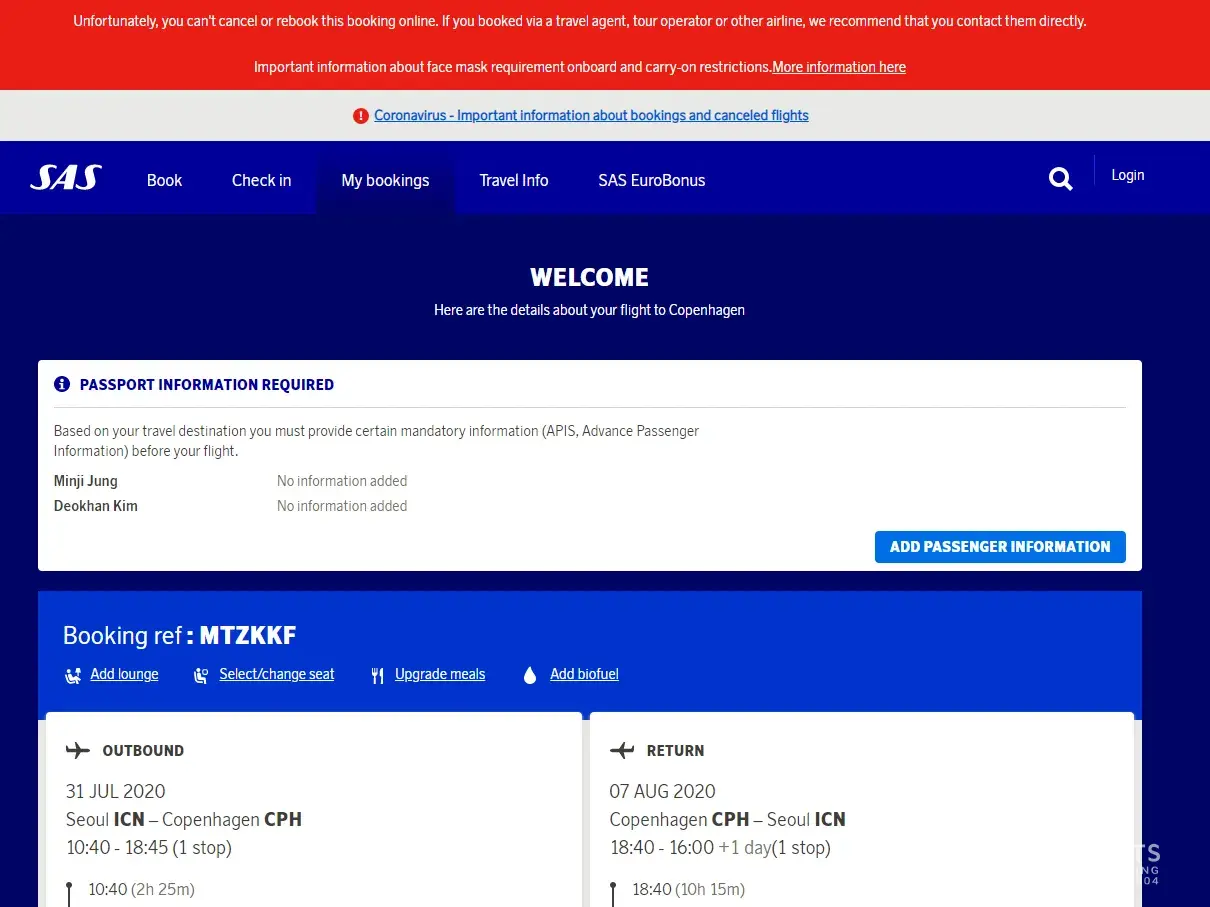The image size is (1210, 907).
Task: Click the 10:40 - 18:45 (1 stop) time
Action: click(x=149, y=848)
